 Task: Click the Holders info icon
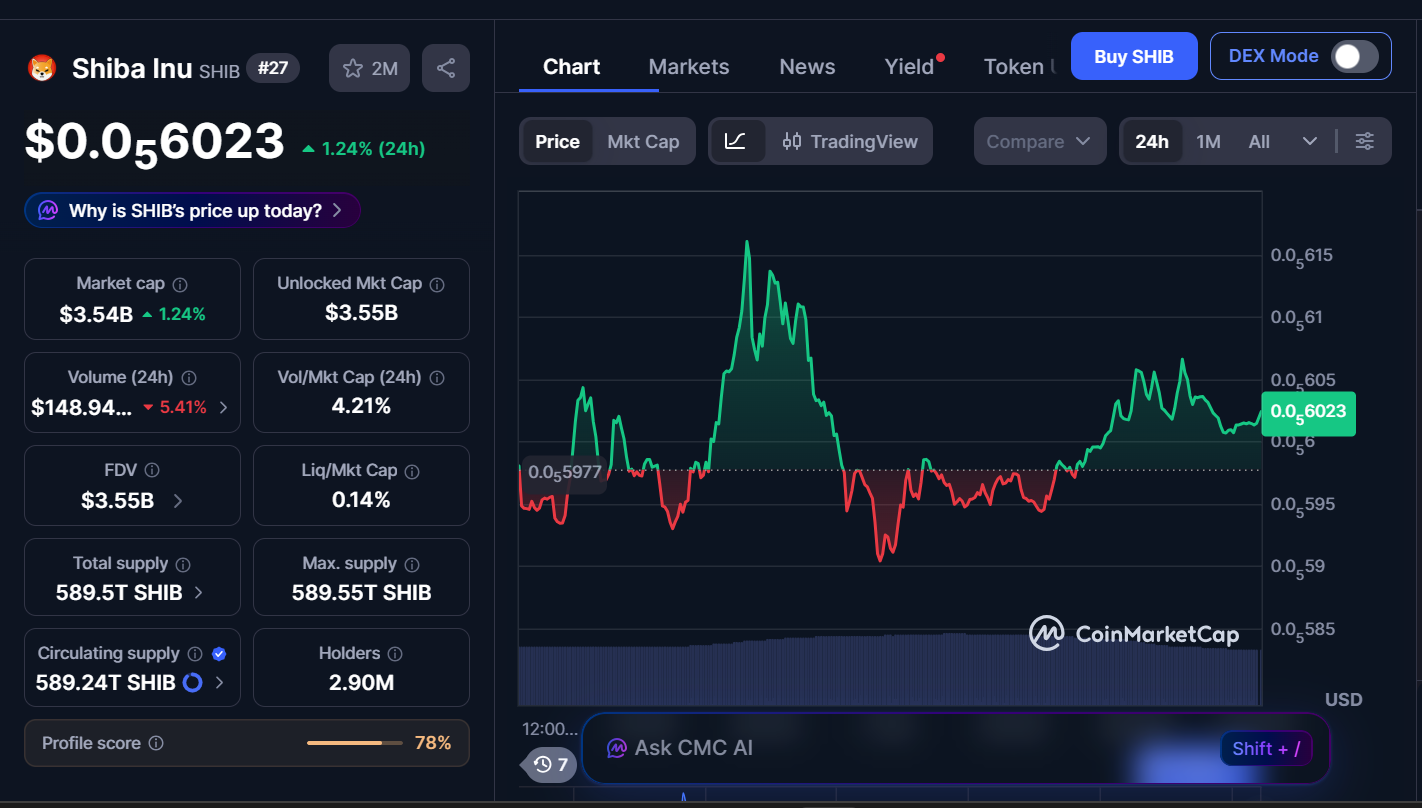[x=395, y=654]
